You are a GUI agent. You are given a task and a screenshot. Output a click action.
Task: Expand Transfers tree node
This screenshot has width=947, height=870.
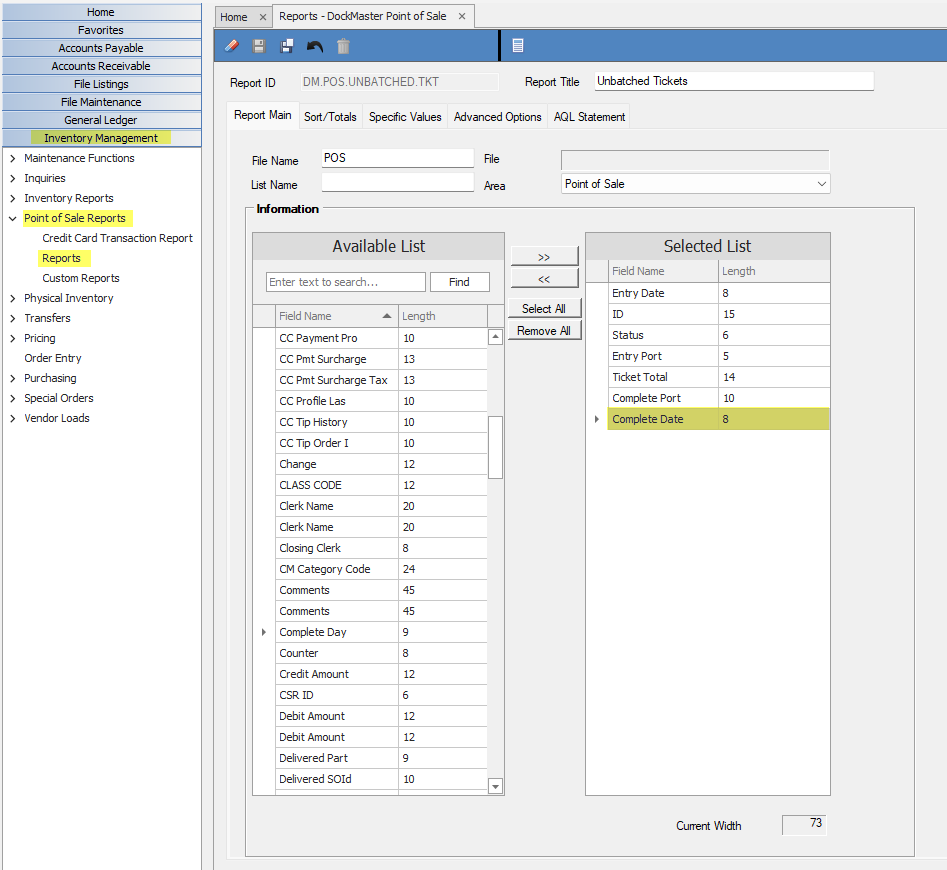[x=13, y=318]
